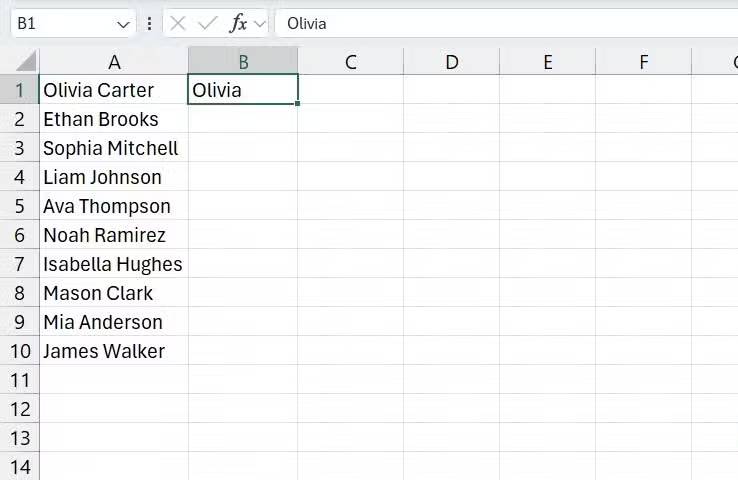
Task: Select cell B1 containing Olivia
Action: coord(243,90)
